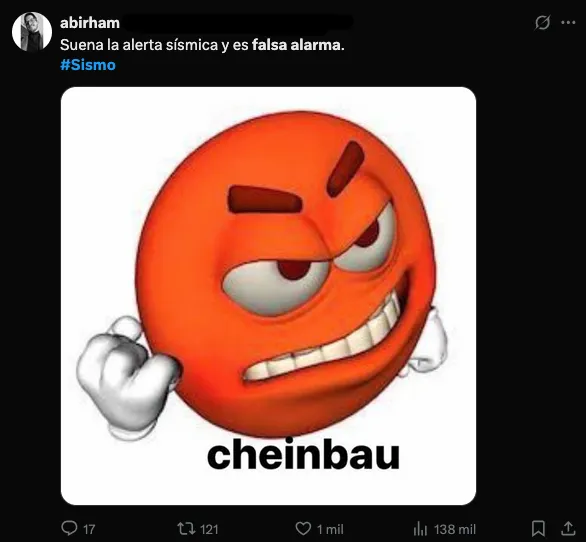
Task: Open abirham's profile avatar
Action: [x=32, y=31]
